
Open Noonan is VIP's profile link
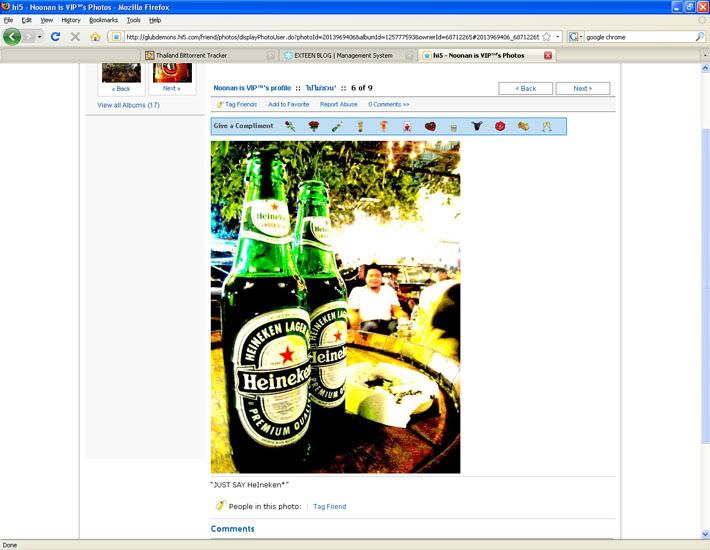(252, 88)
